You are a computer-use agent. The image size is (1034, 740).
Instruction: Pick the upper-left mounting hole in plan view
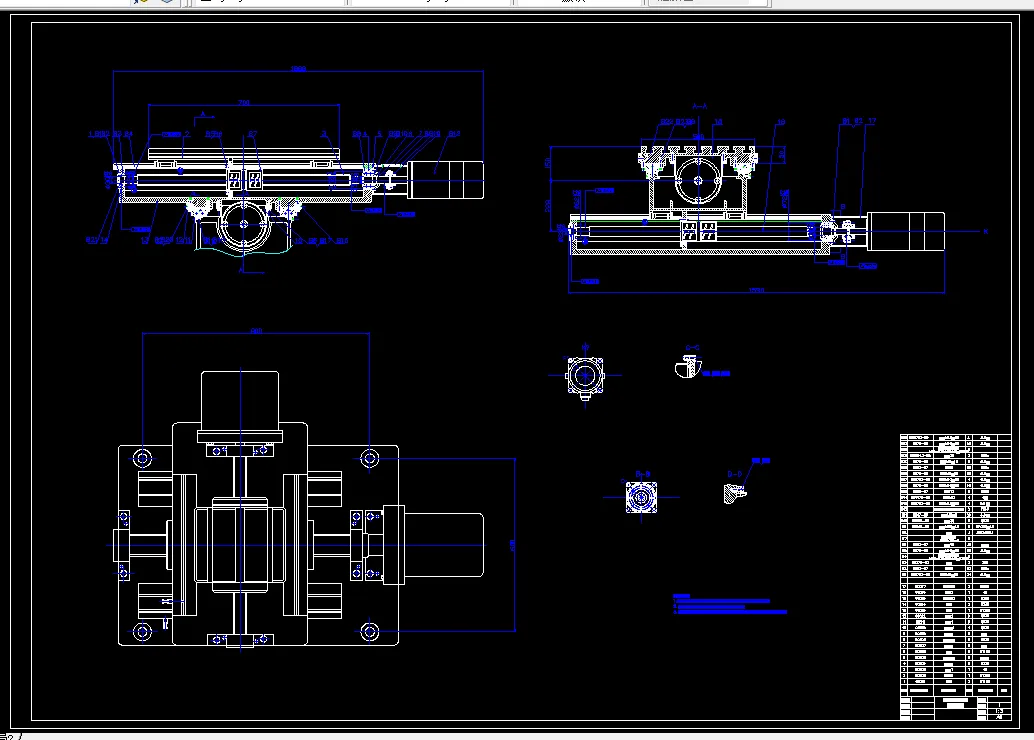[x=142, y=458]
